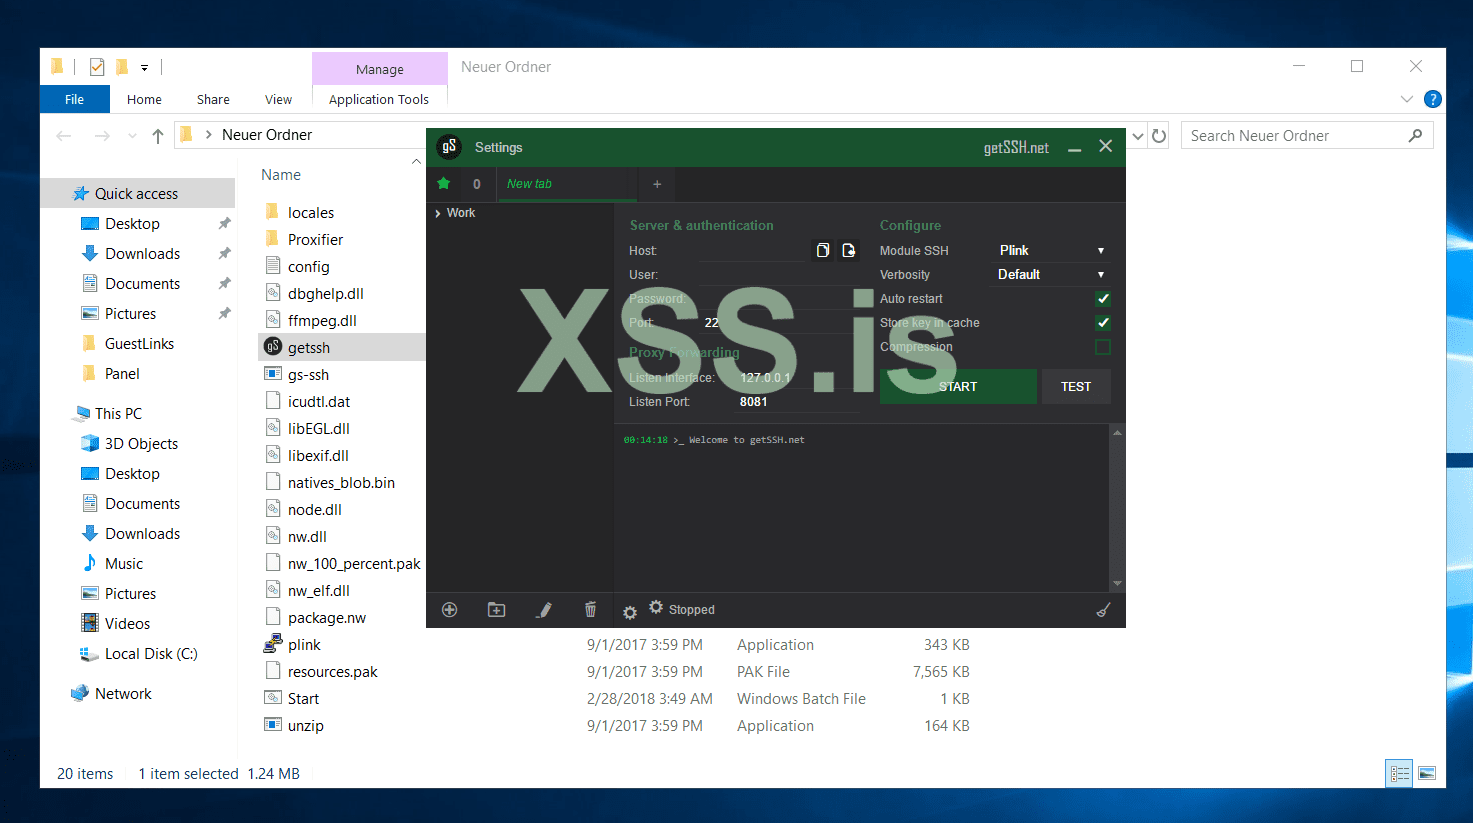Open the View ribbon tab in Explorer
This screenshot has height=823, width=1473.
(278, 99)
